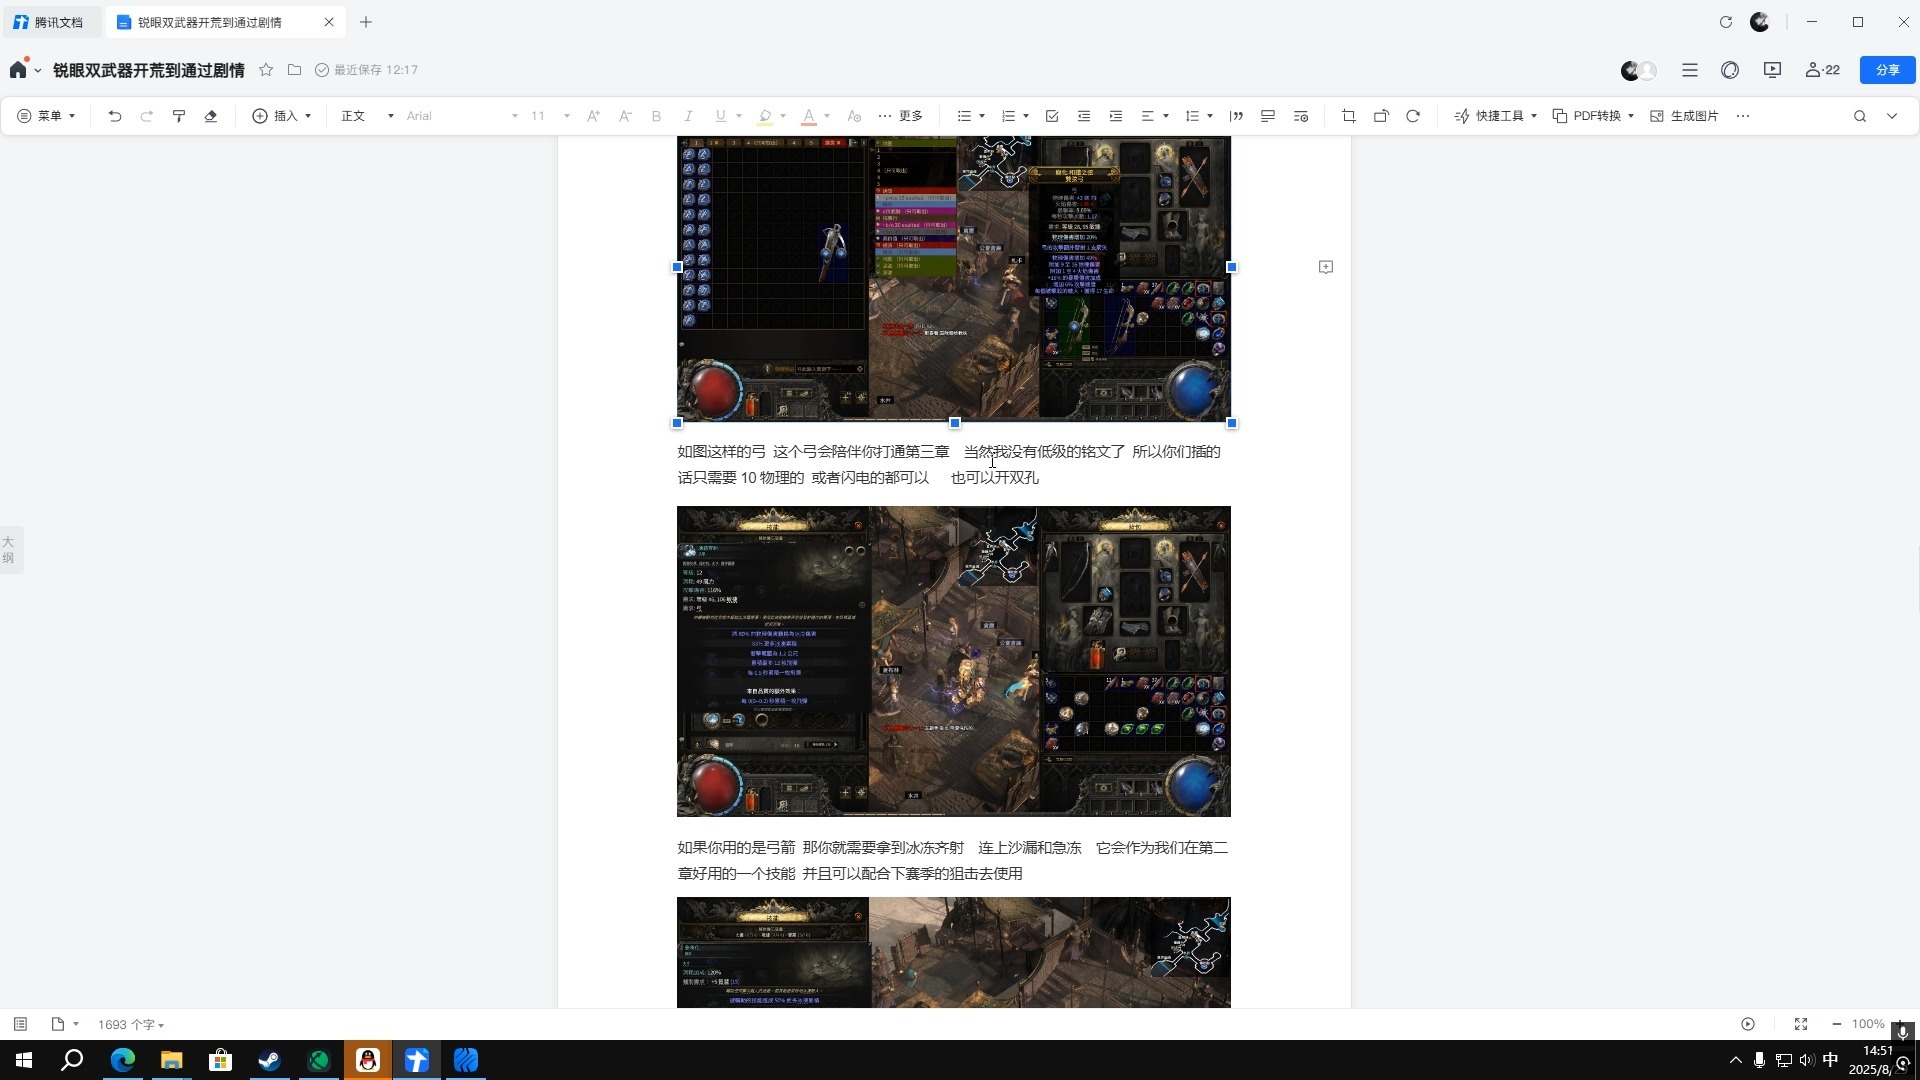Insert a bulleted list

(x=964, y=116)
